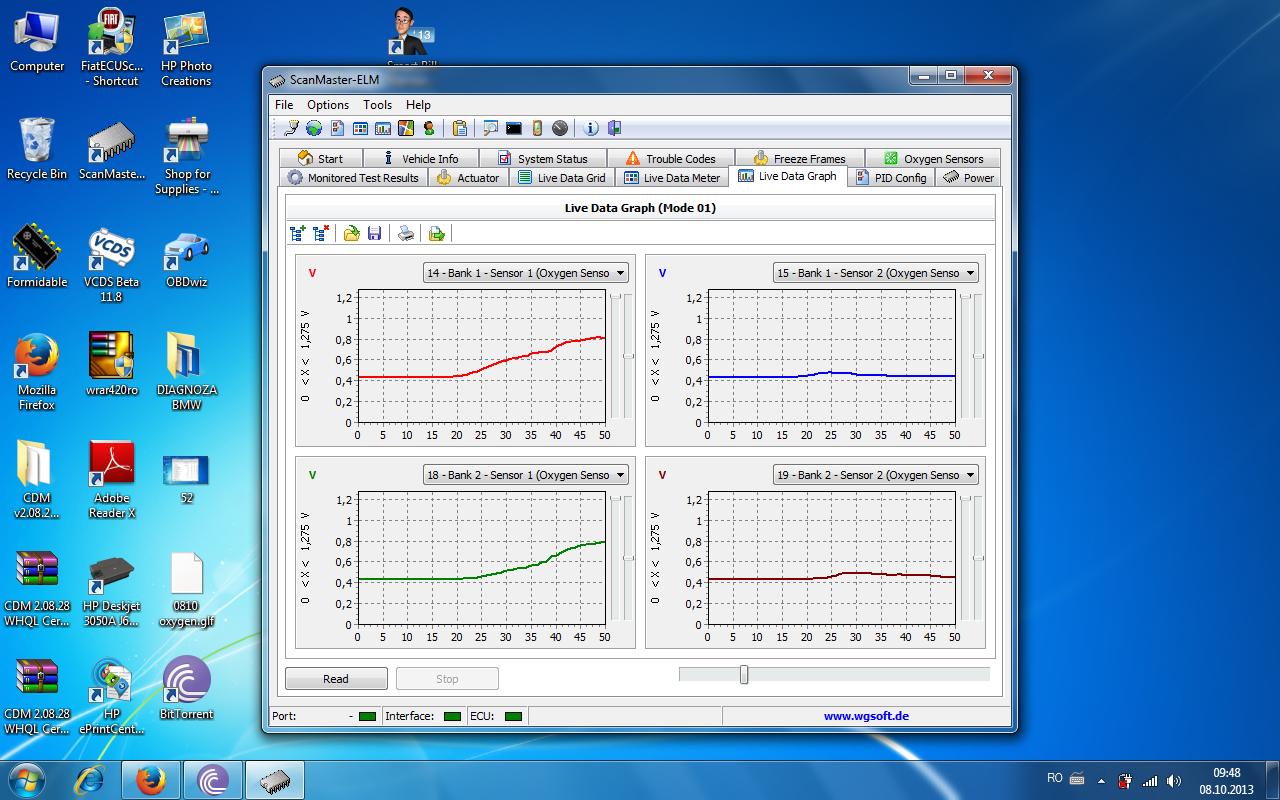Open the 14 - Bank 1 - Sensor 1 dropdown

coord(526,273)
